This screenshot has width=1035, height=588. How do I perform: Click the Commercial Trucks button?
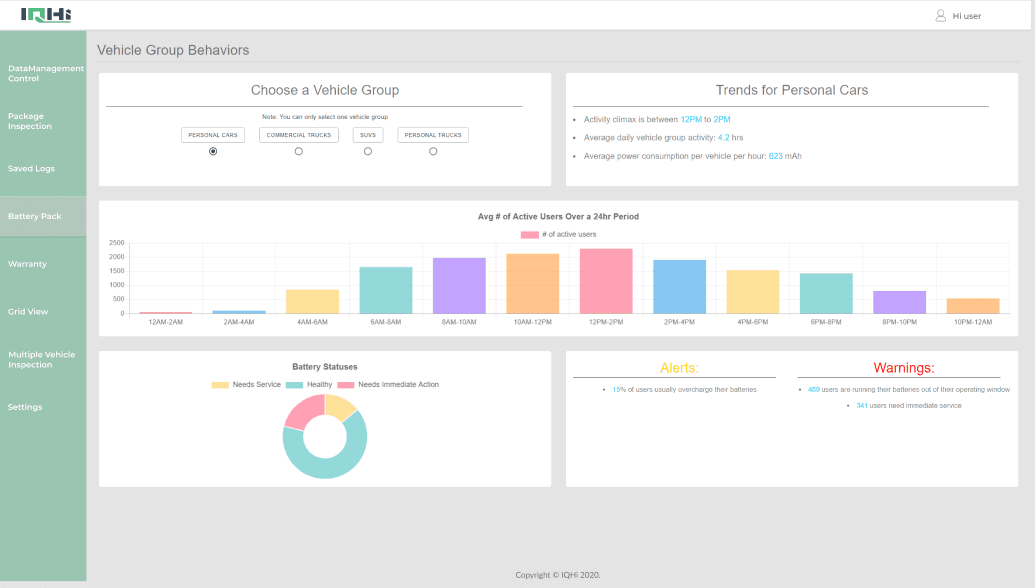[x=299, y=135]
